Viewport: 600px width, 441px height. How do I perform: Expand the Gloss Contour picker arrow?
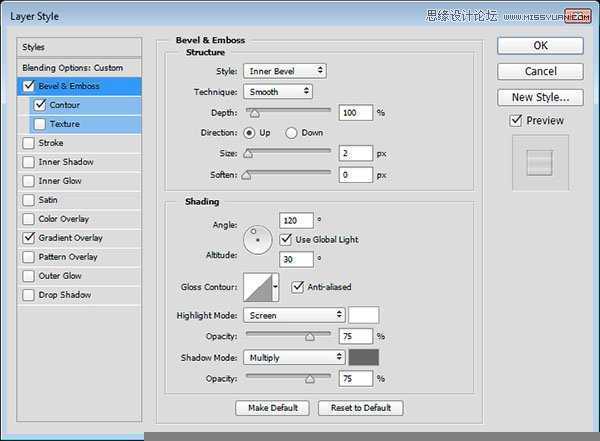pyautogui.click(x=276, y=287)
